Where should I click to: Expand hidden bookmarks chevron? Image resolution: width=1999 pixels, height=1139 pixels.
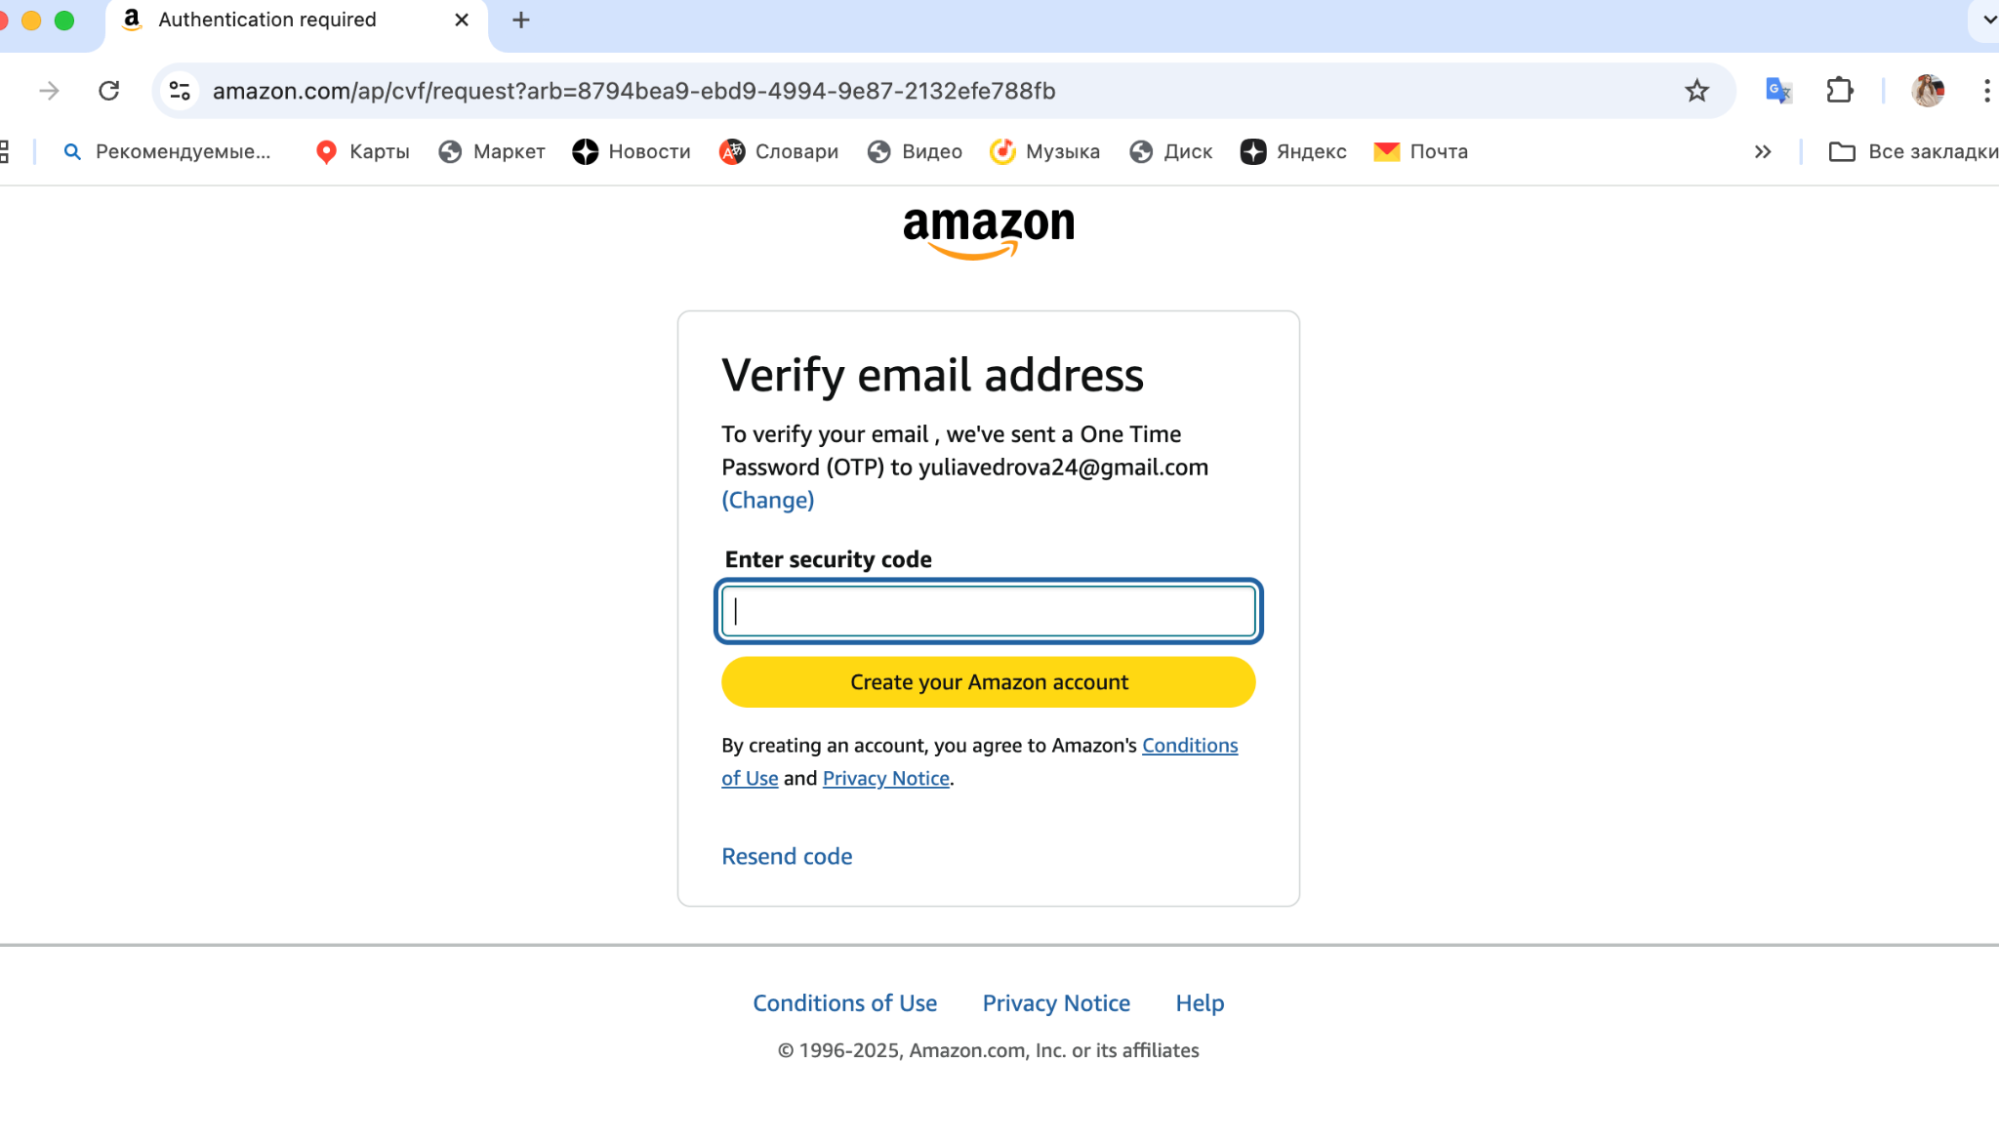coord(1763,152)
